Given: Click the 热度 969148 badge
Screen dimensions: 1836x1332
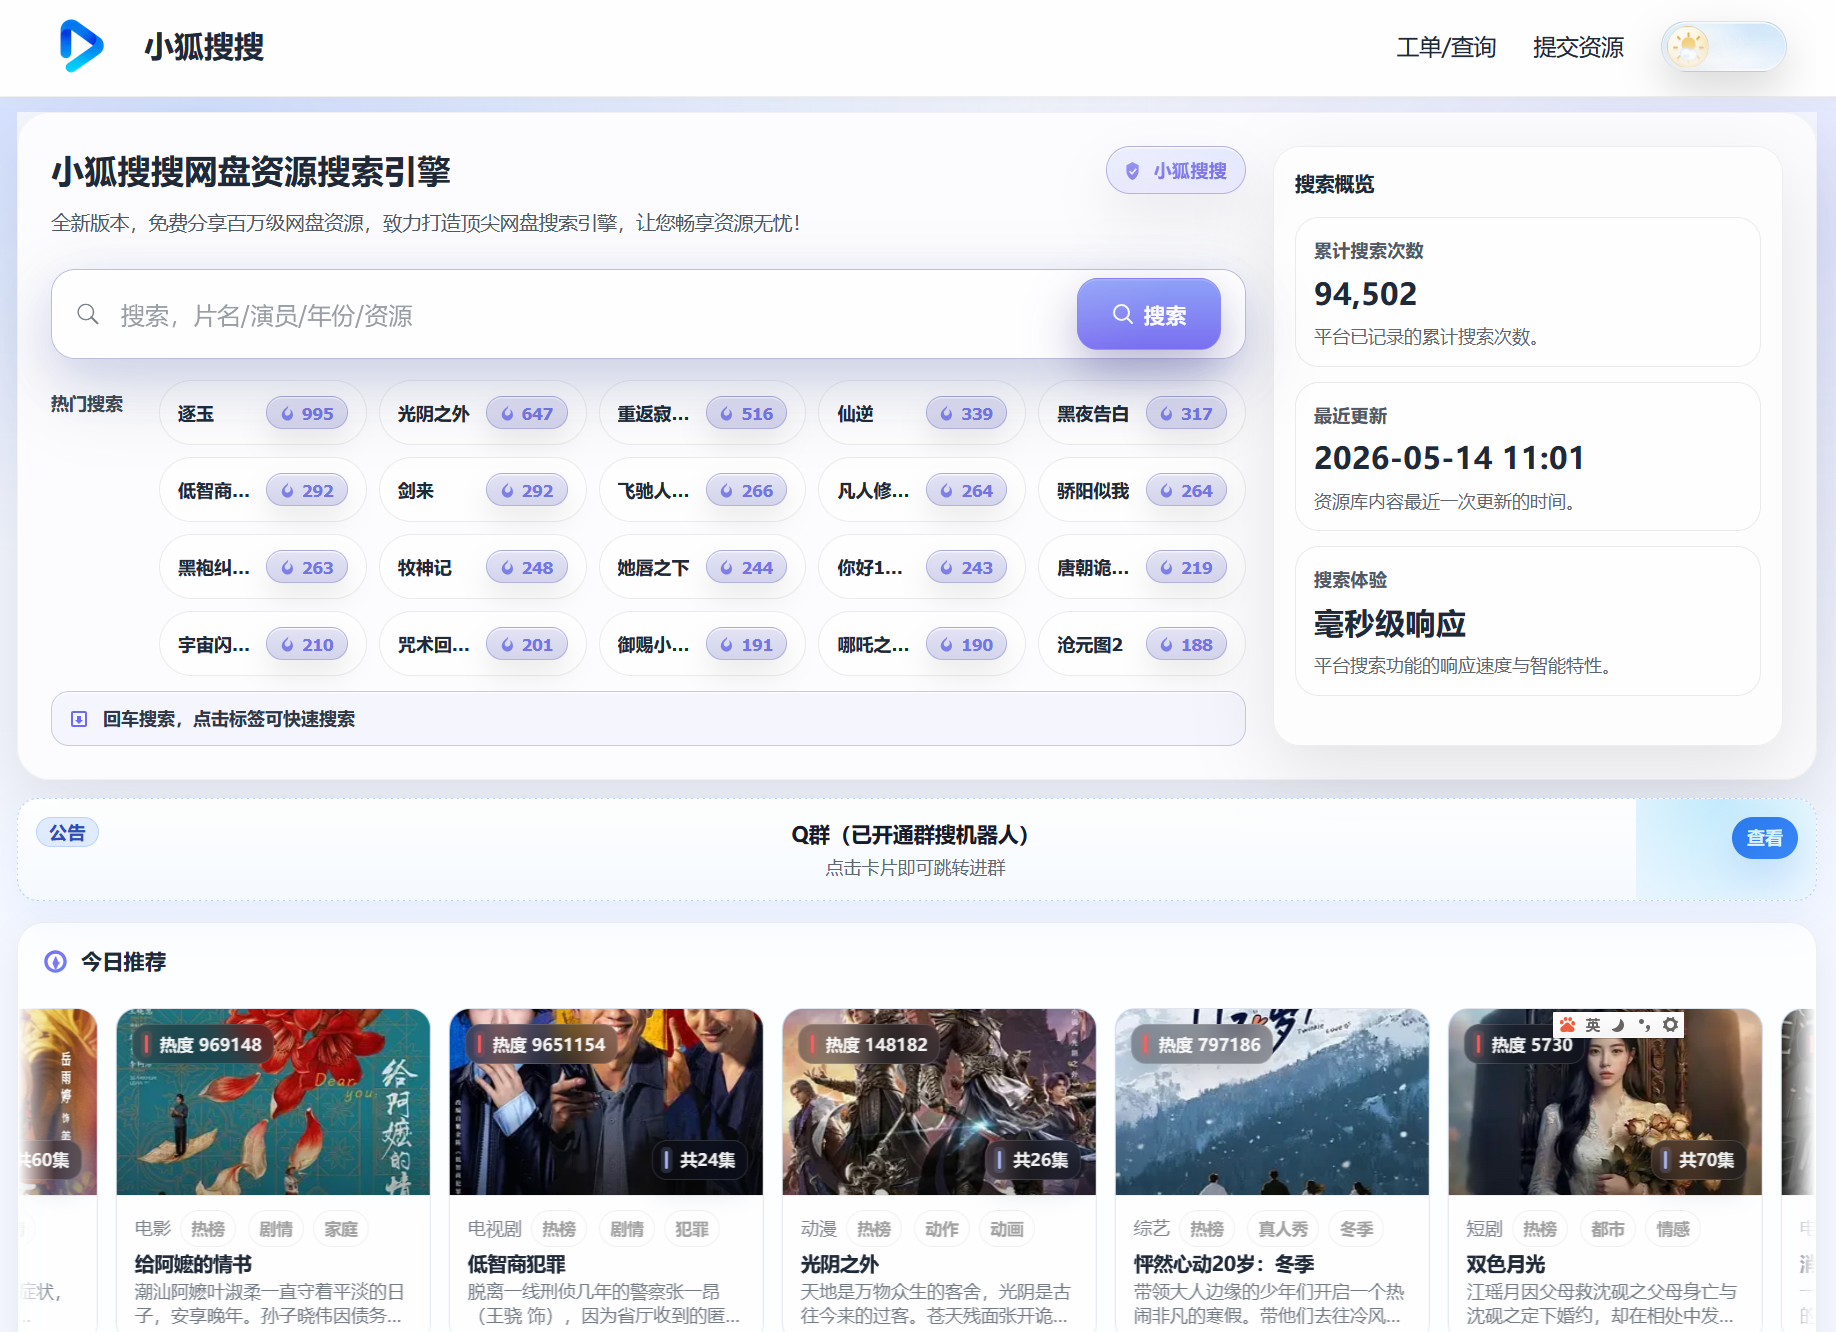Looking at the screenshot, I should [x=202, y=1045].
